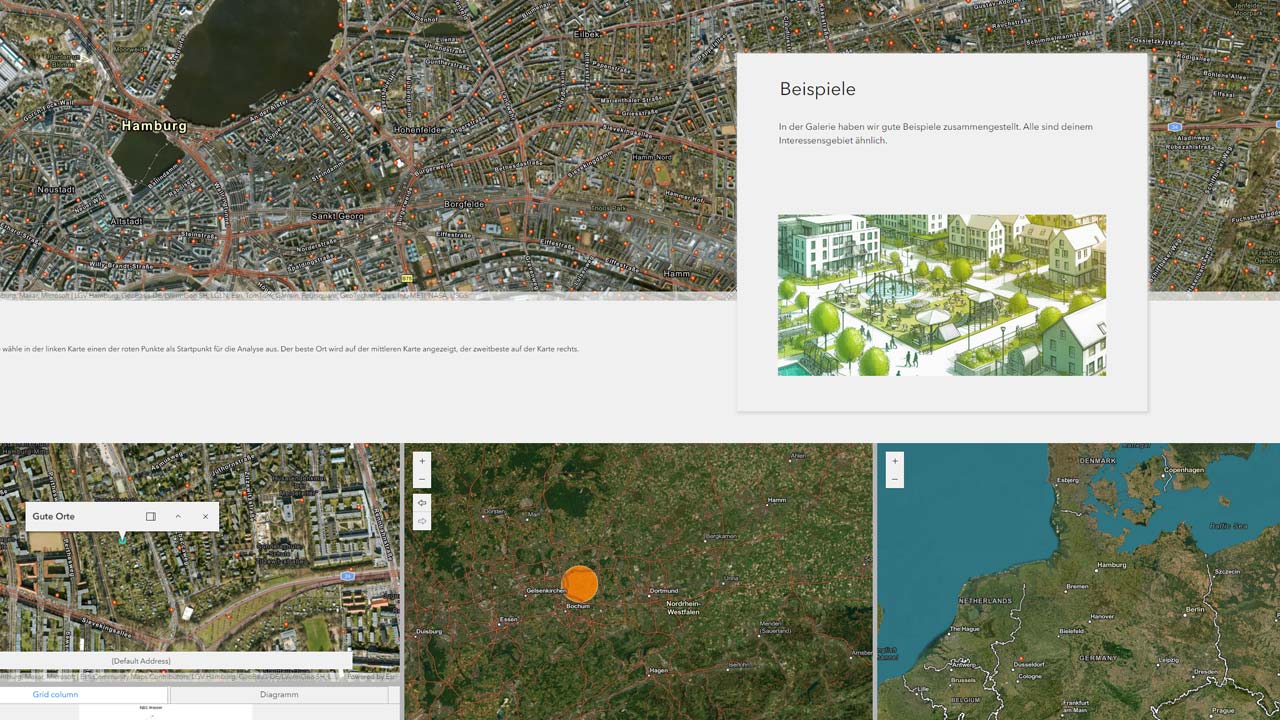Dock the Gute Orte popup
This screenshot has width=1280, height=720.
pos(151,517)
